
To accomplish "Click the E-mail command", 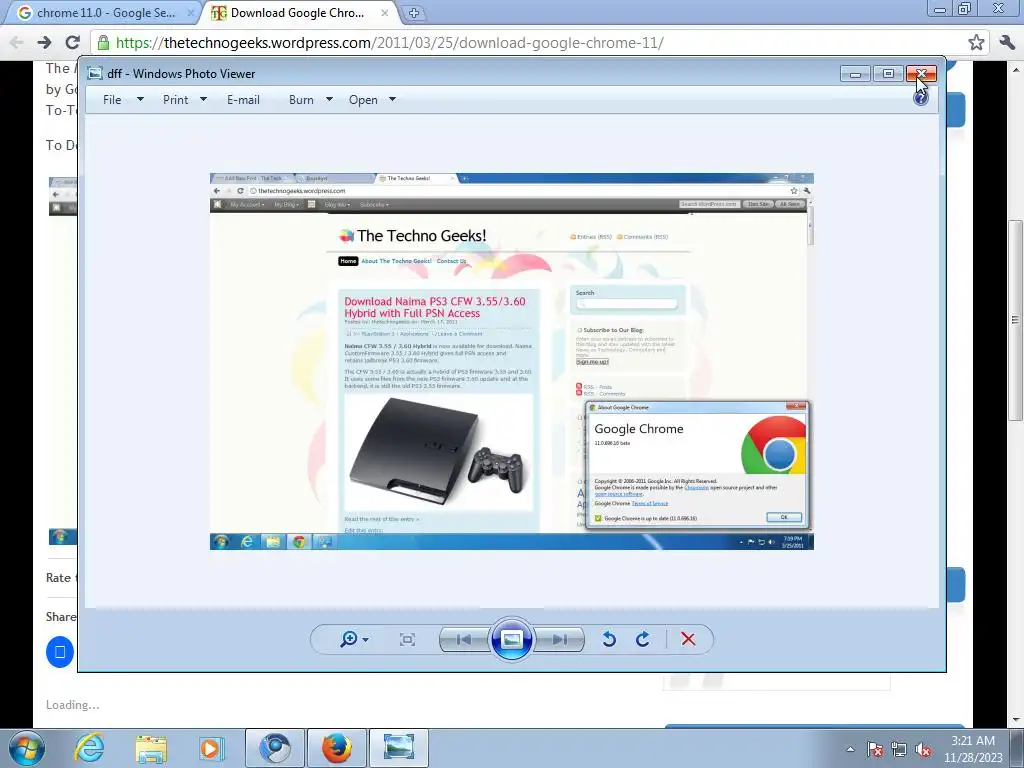I will tap(243, 100).
